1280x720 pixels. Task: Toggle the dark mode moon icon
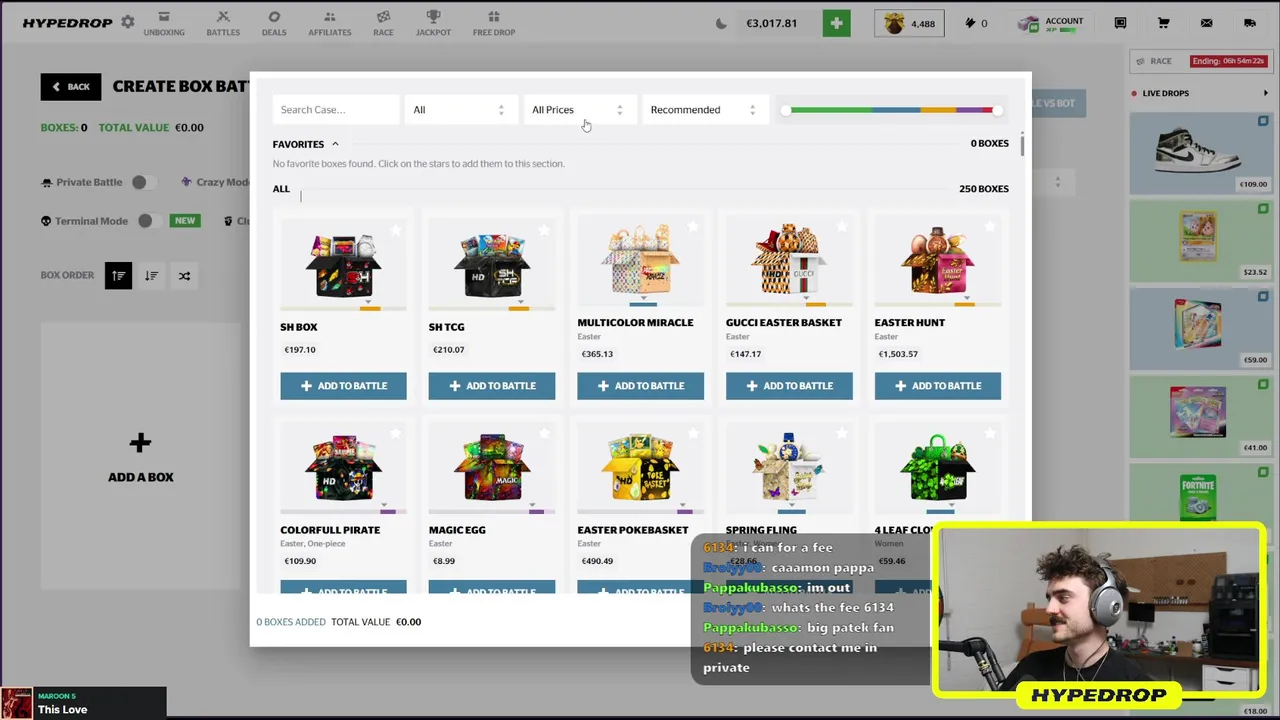tap(721, 23)
